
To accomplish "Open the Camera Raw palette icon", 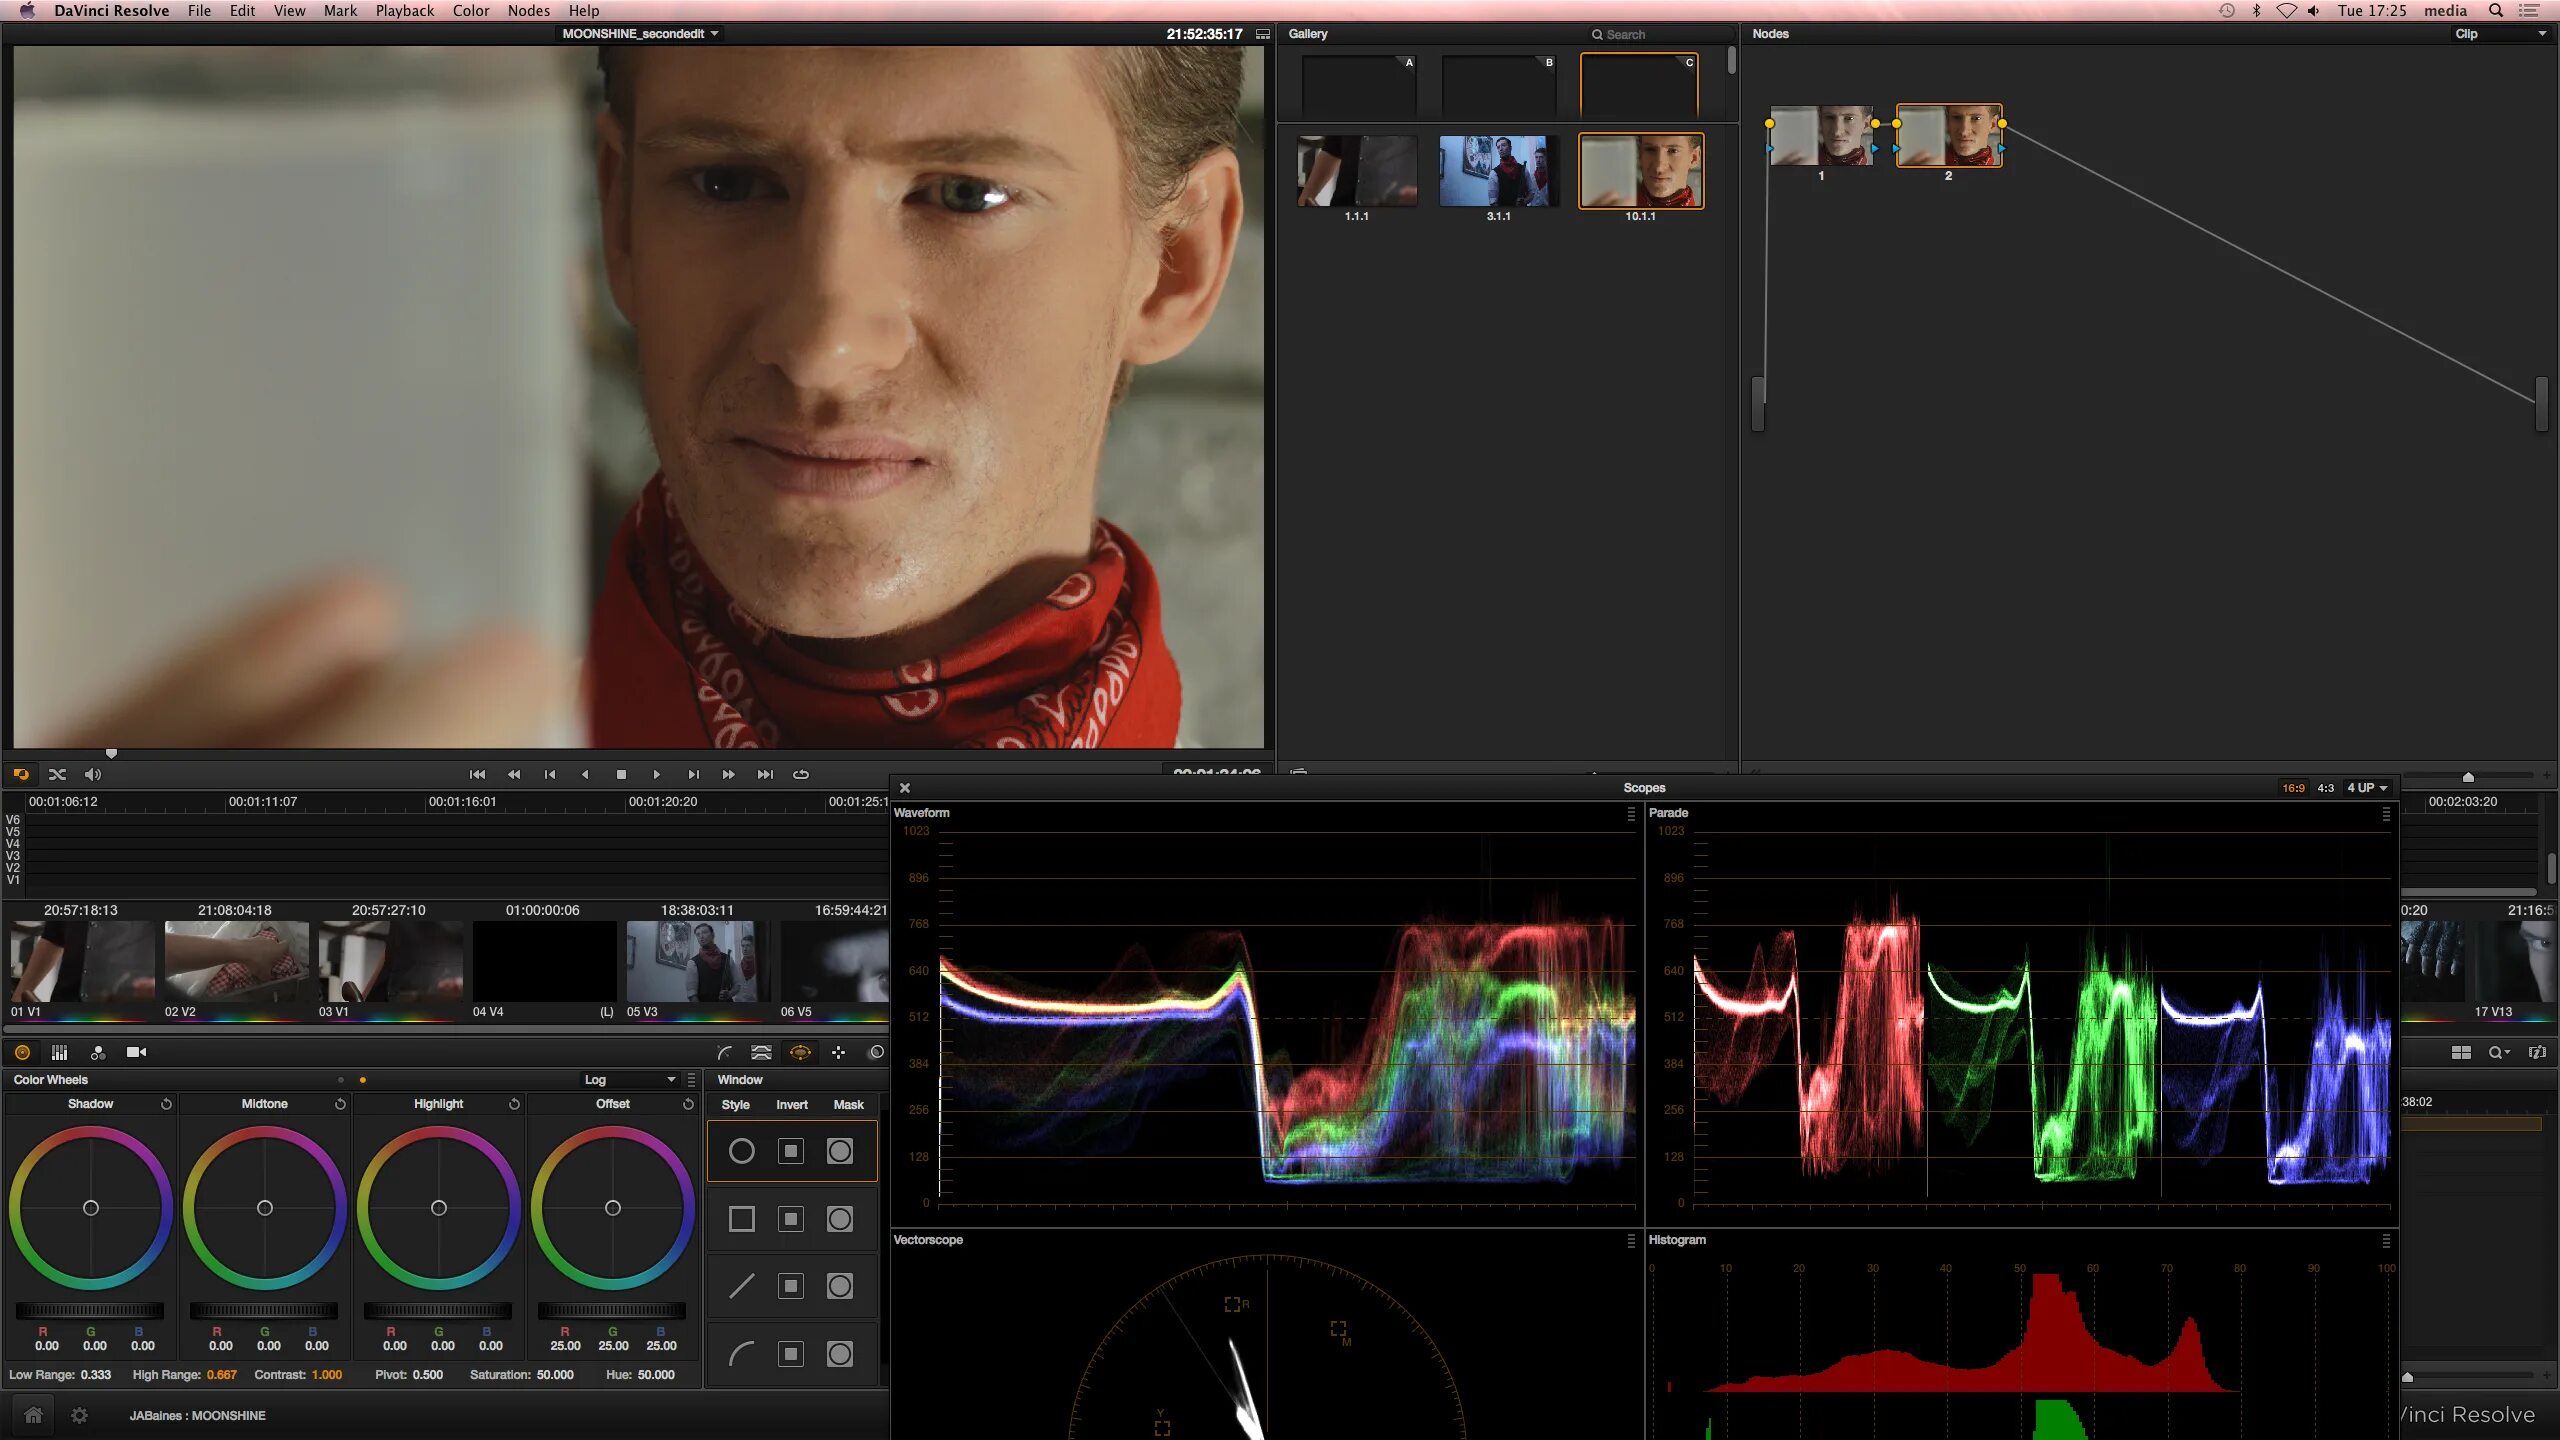I will tap(136, 1052).
